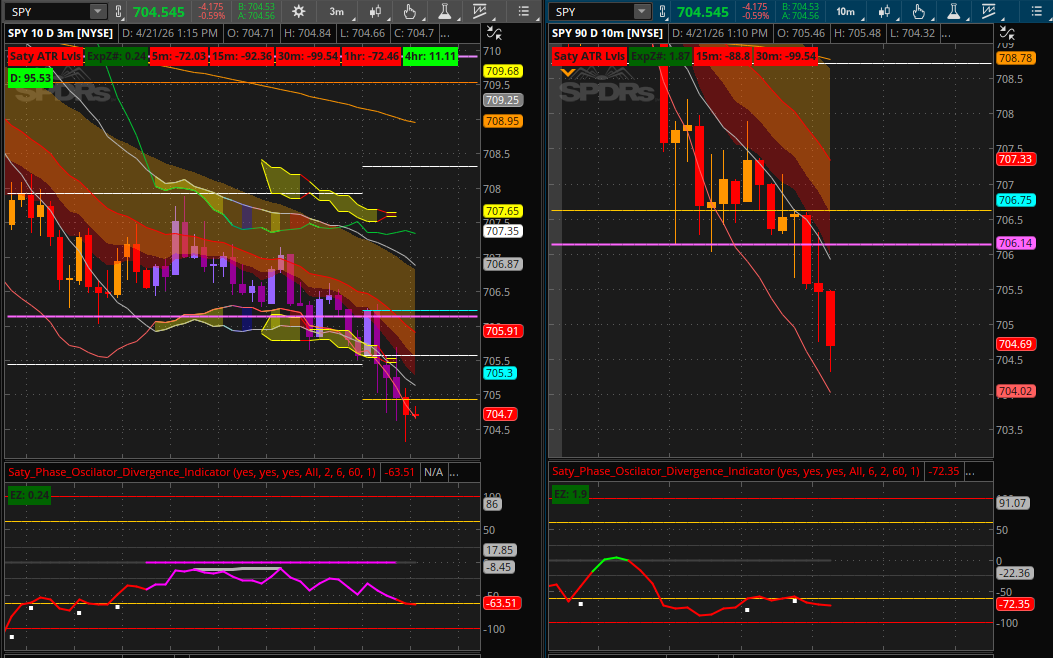1053x658 pixels.
Task: Click the 'Saty ATR Lvls' label in left chart
Action: 46,56
